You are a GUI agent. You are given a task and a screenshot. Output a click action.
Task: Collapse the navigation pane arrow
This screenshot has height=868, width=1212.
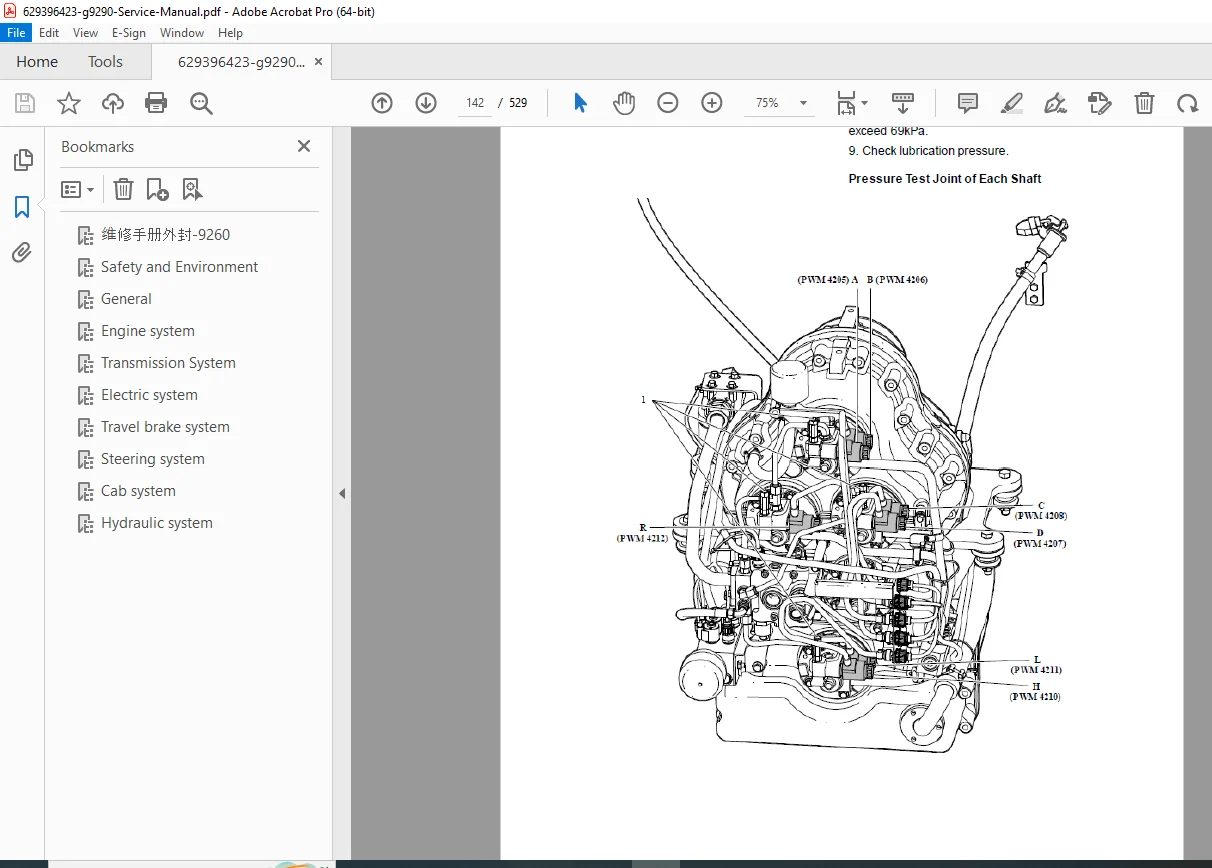(x=342, y=493)
